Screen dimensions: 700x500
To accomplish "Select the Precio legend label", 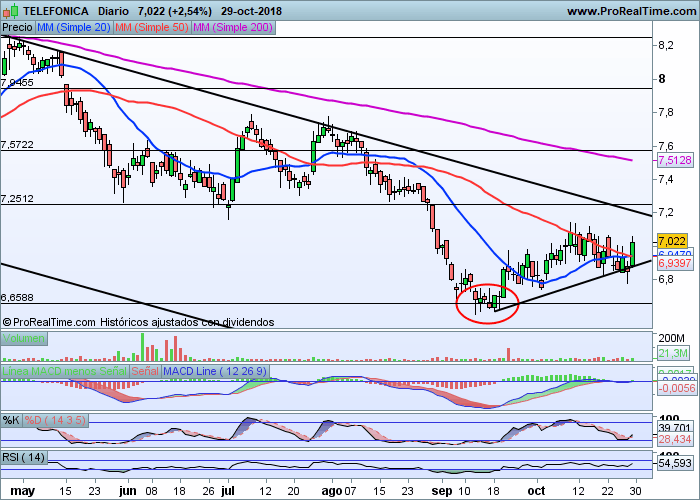I will pyautogui.click(x=17, y=28).
